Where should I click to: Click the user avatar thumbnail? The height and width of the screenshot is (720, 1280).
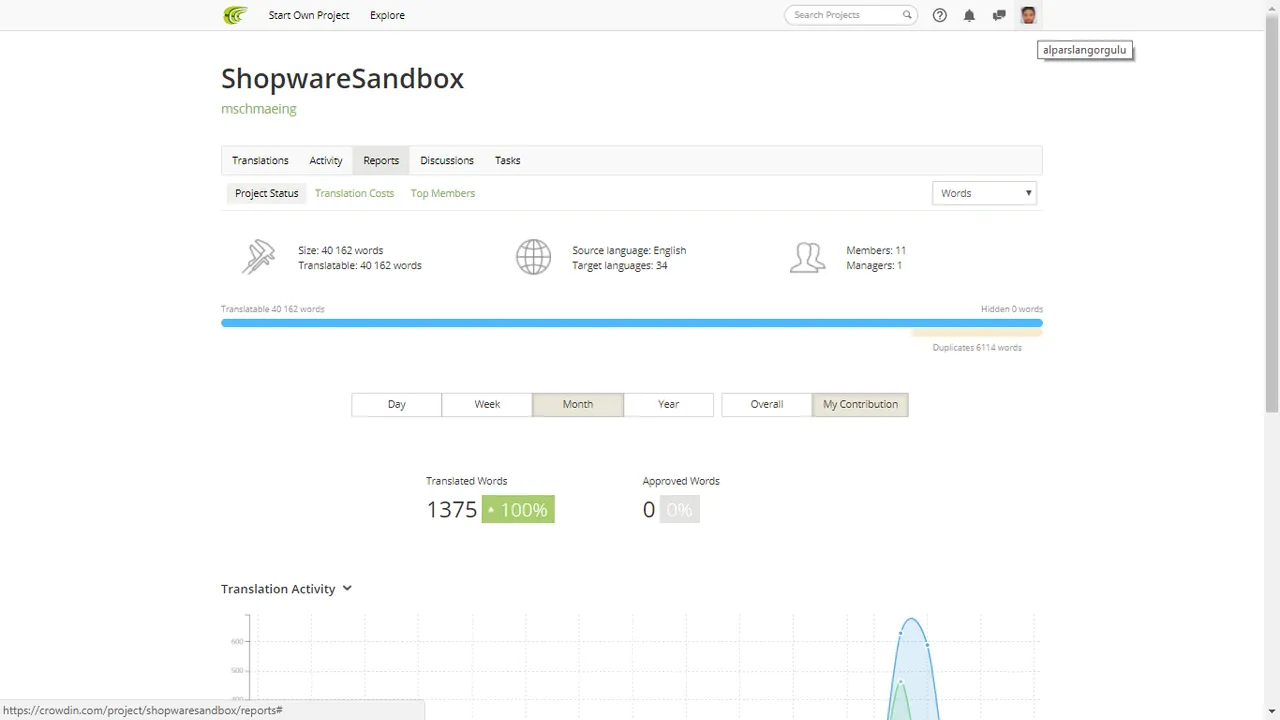(1028, 15)
